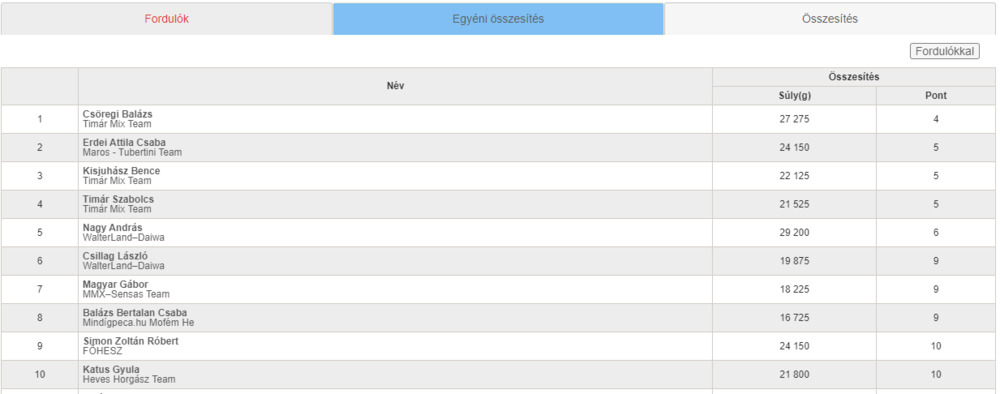The image size is (1000, 394).
Task: Switch to the Fordulók tab
Action: pyautogui.click(x=166, y=19)
